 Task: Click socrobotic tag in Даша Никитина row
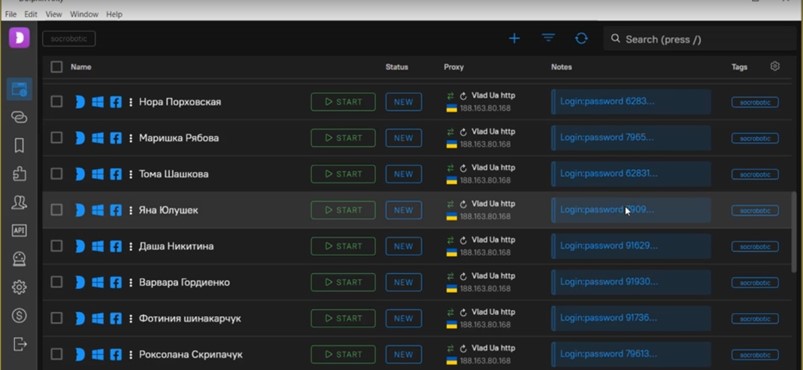point(755,247)
